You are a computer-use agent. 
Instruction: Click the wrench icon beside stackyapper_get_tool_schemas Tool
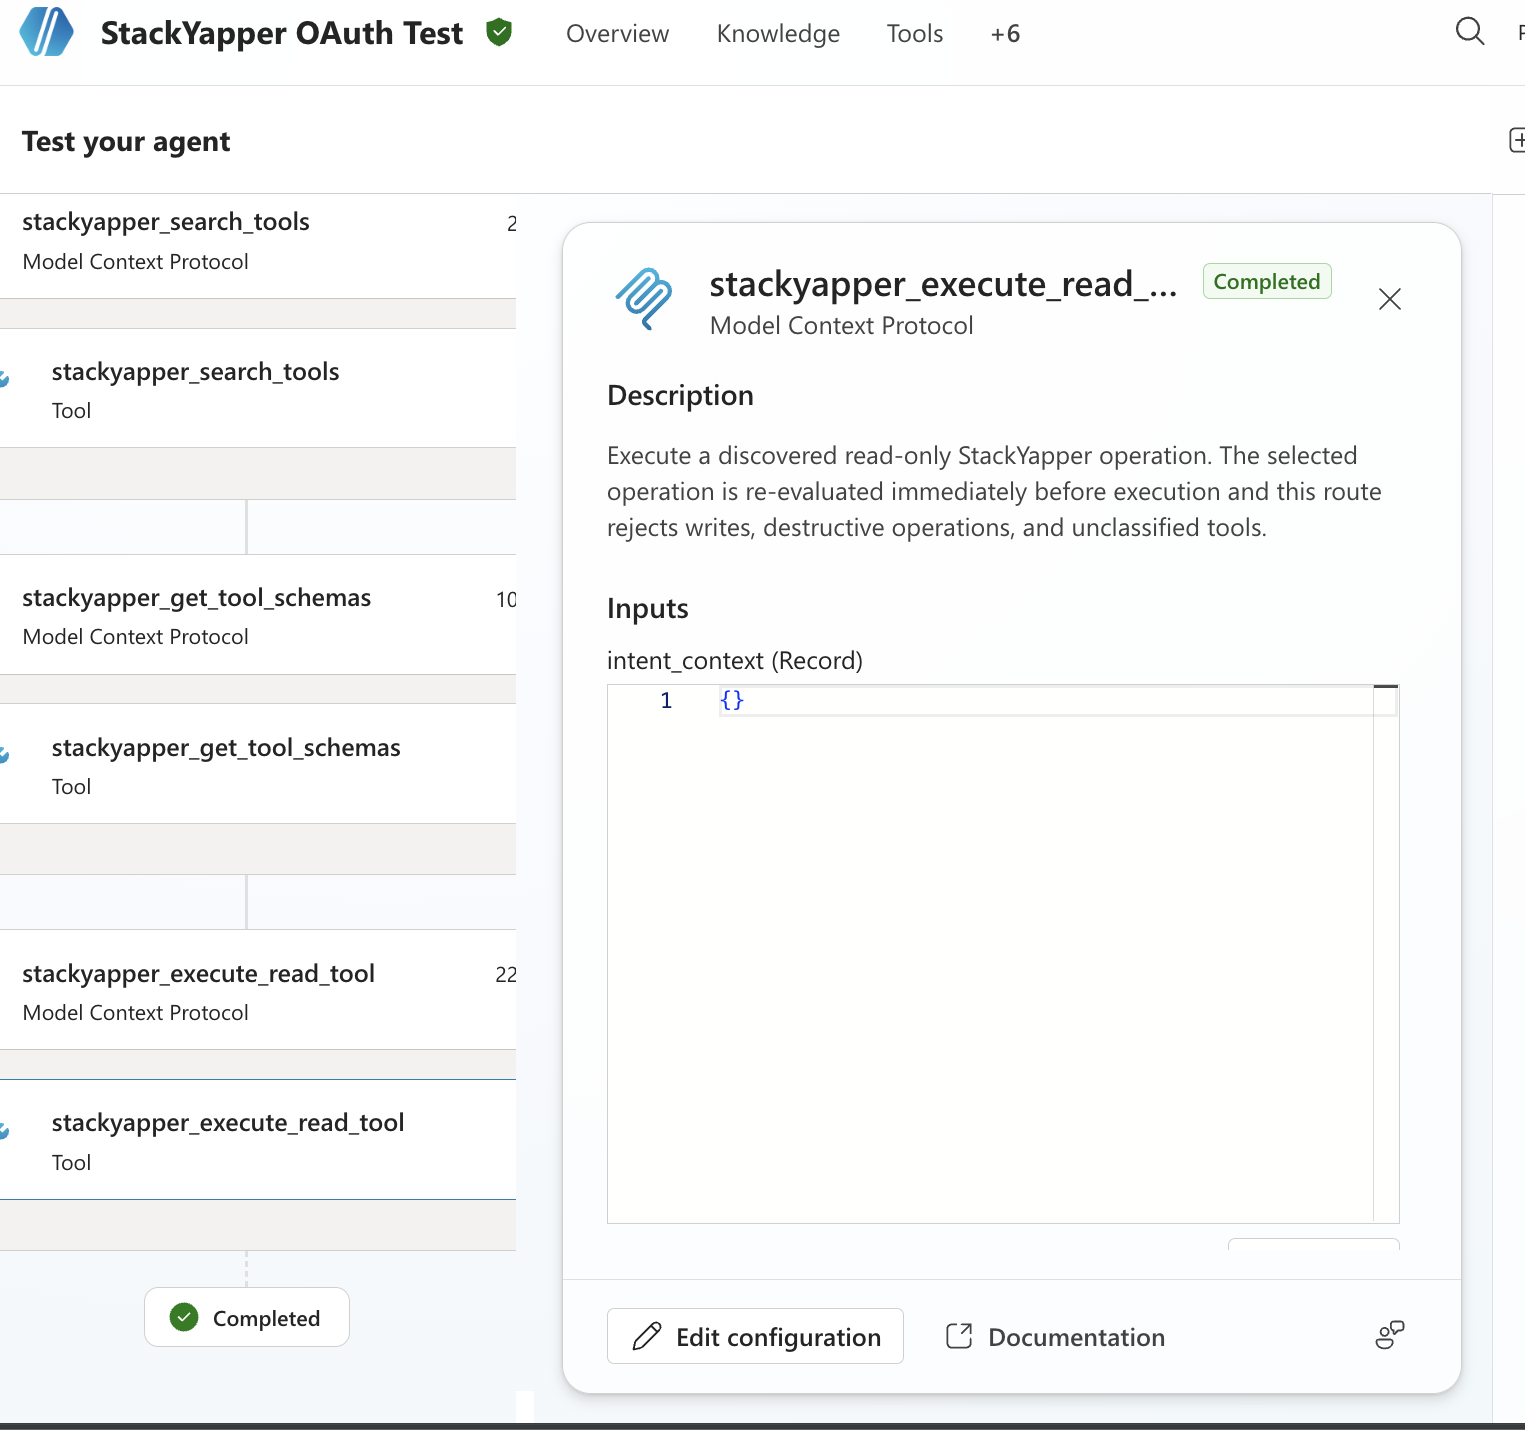coord(4,754)
